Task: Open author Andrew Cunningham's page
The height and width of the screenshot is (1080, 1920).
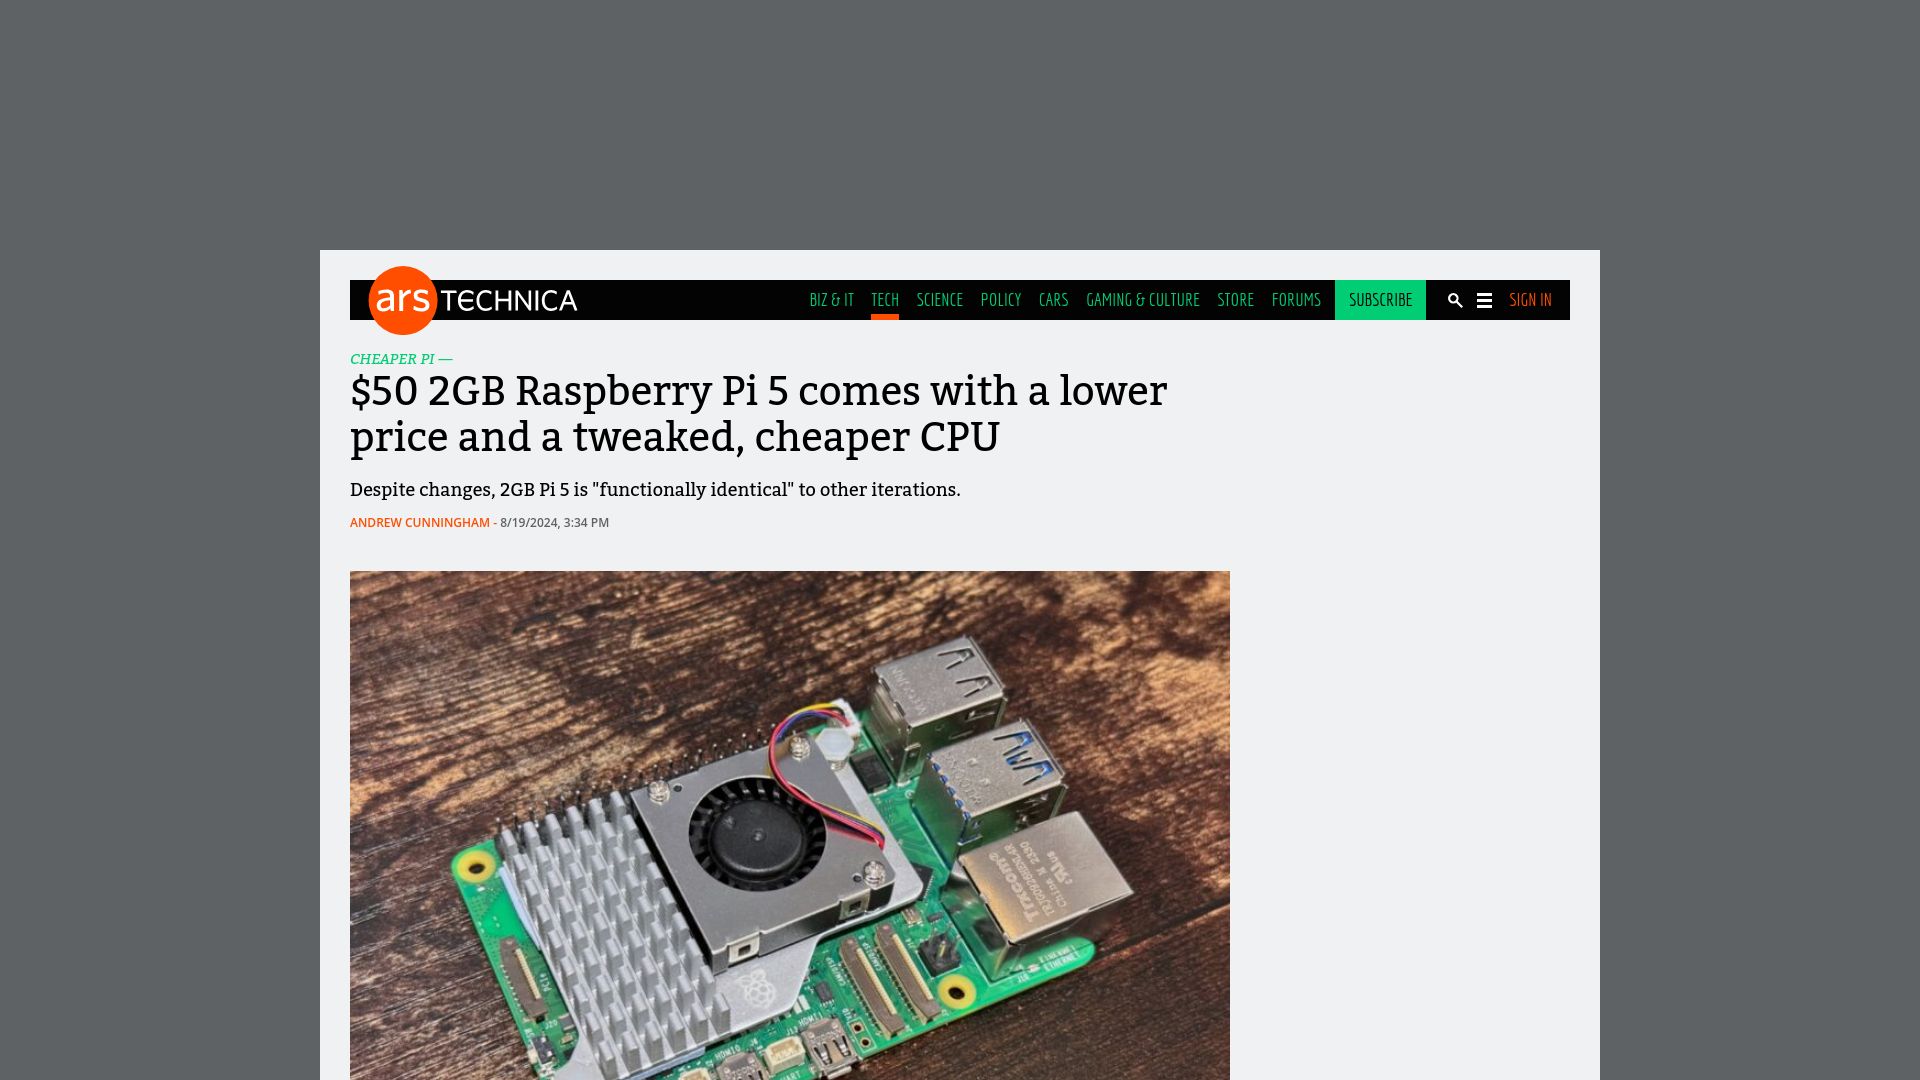Action: point(420,523)
